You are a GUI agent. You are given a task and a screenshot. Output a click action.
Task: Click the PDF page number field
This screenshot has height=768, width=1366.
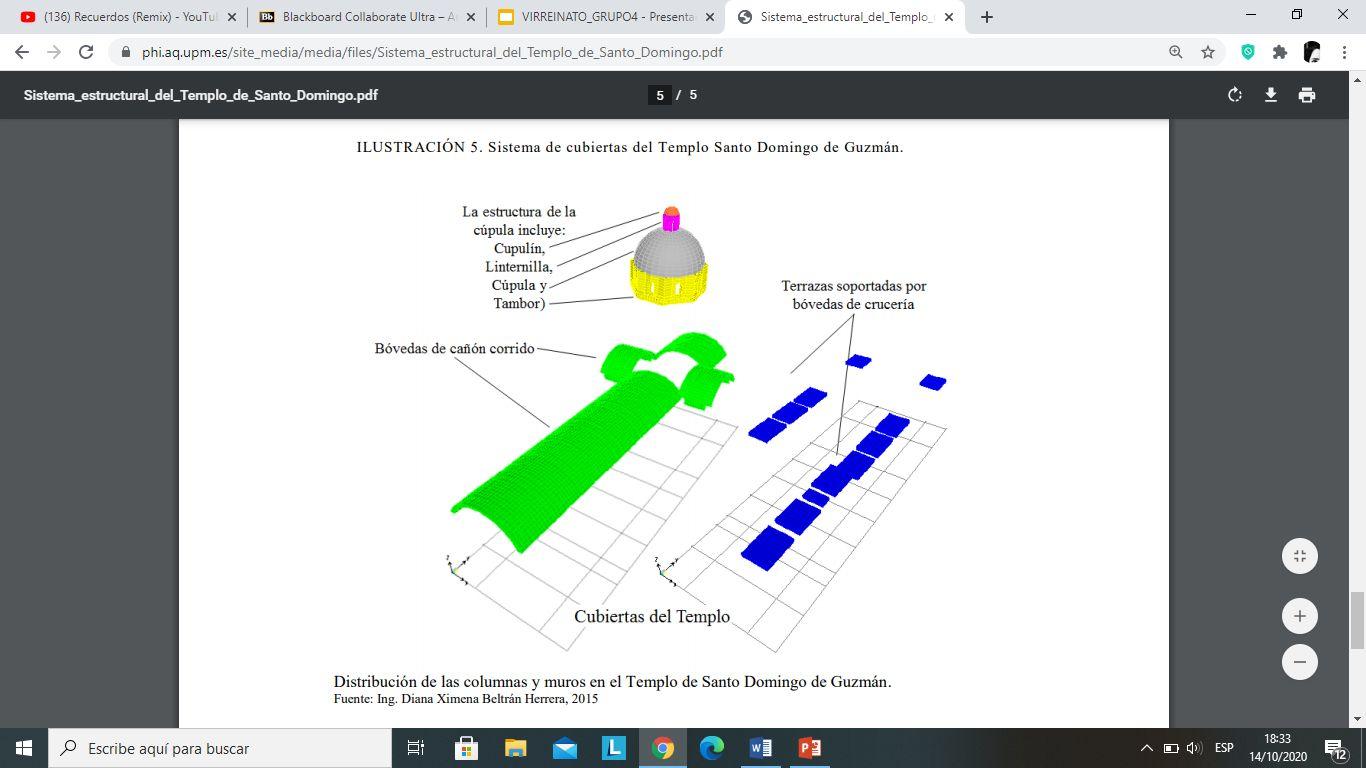(659, 95)
